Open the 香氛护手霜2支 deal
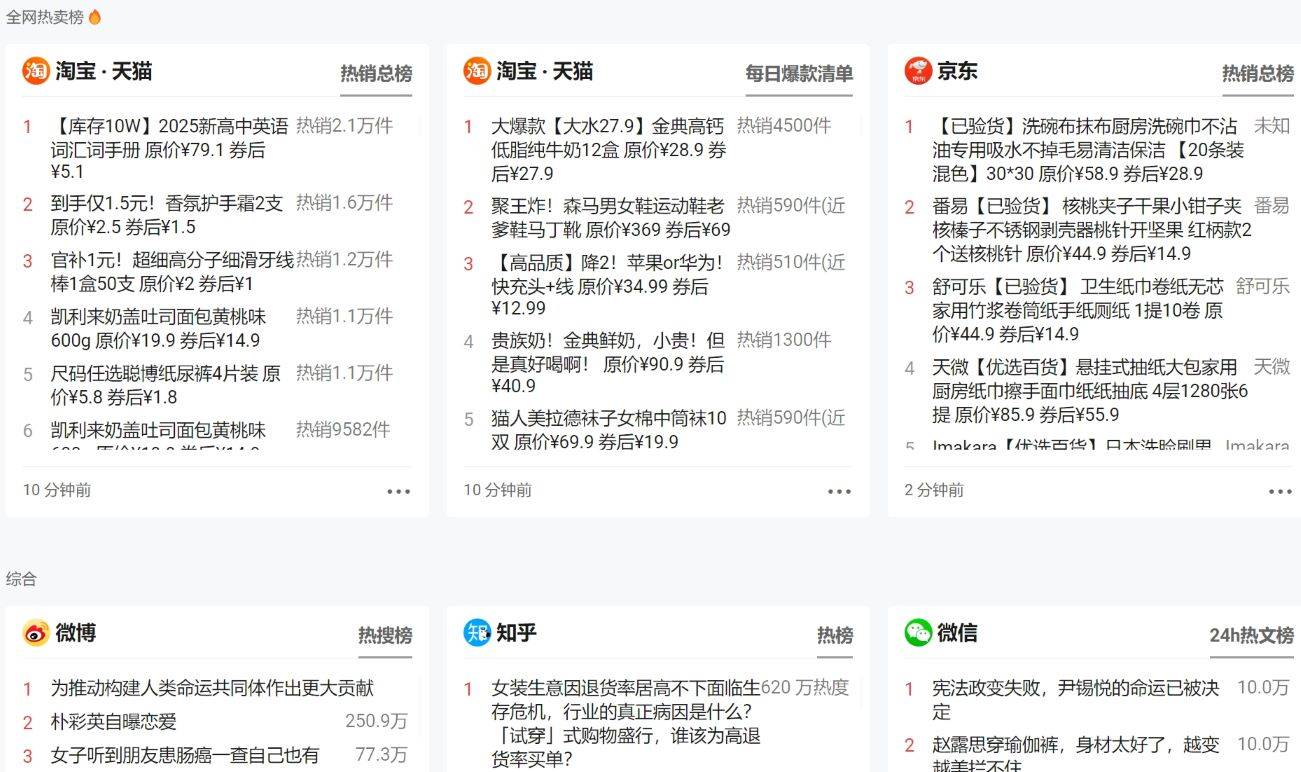 coord(168,215)
